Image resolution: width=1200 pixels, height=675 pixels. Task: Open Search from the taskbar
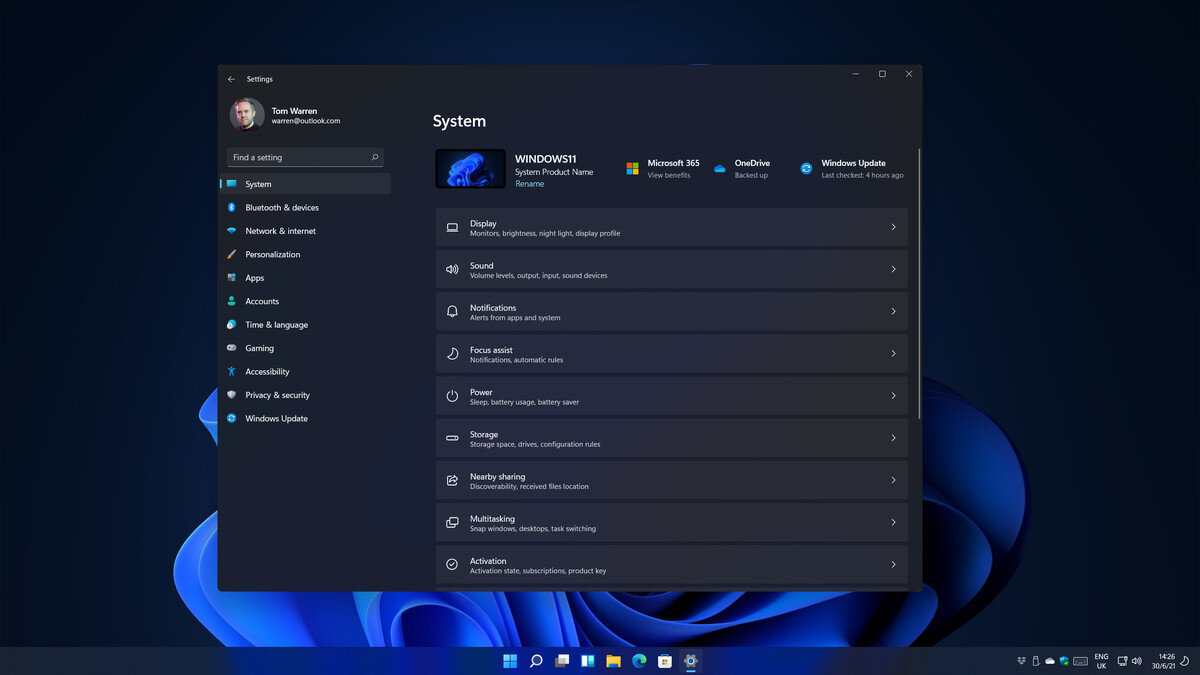[x=536, y=661]
